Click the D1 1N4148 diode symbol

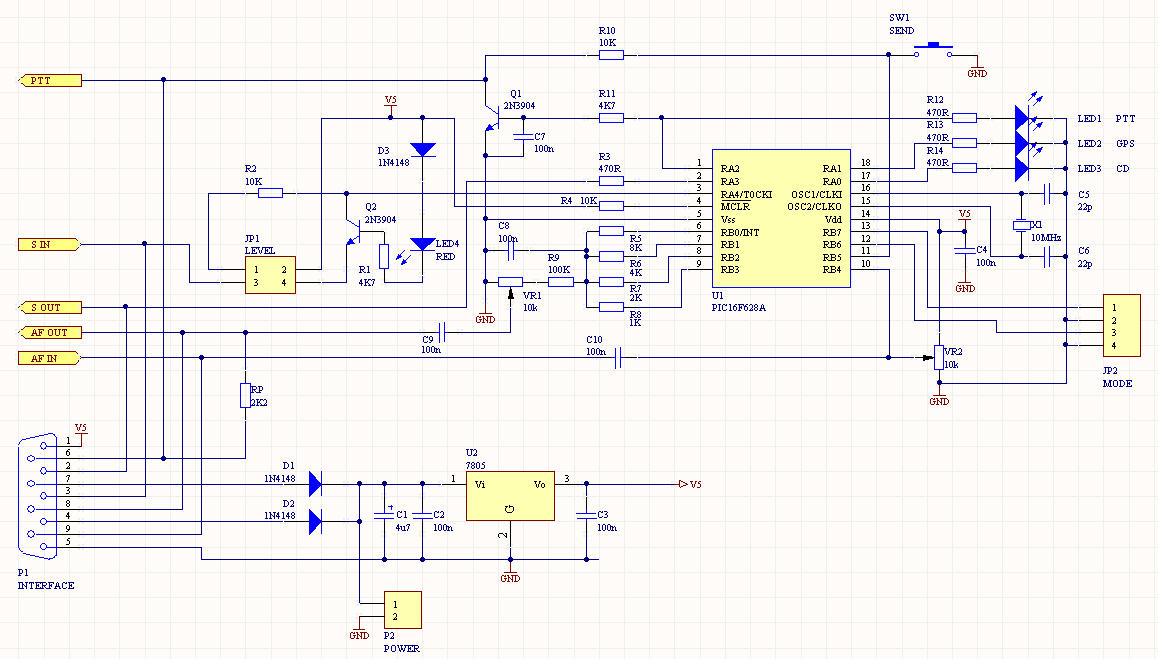pos(315,484)
